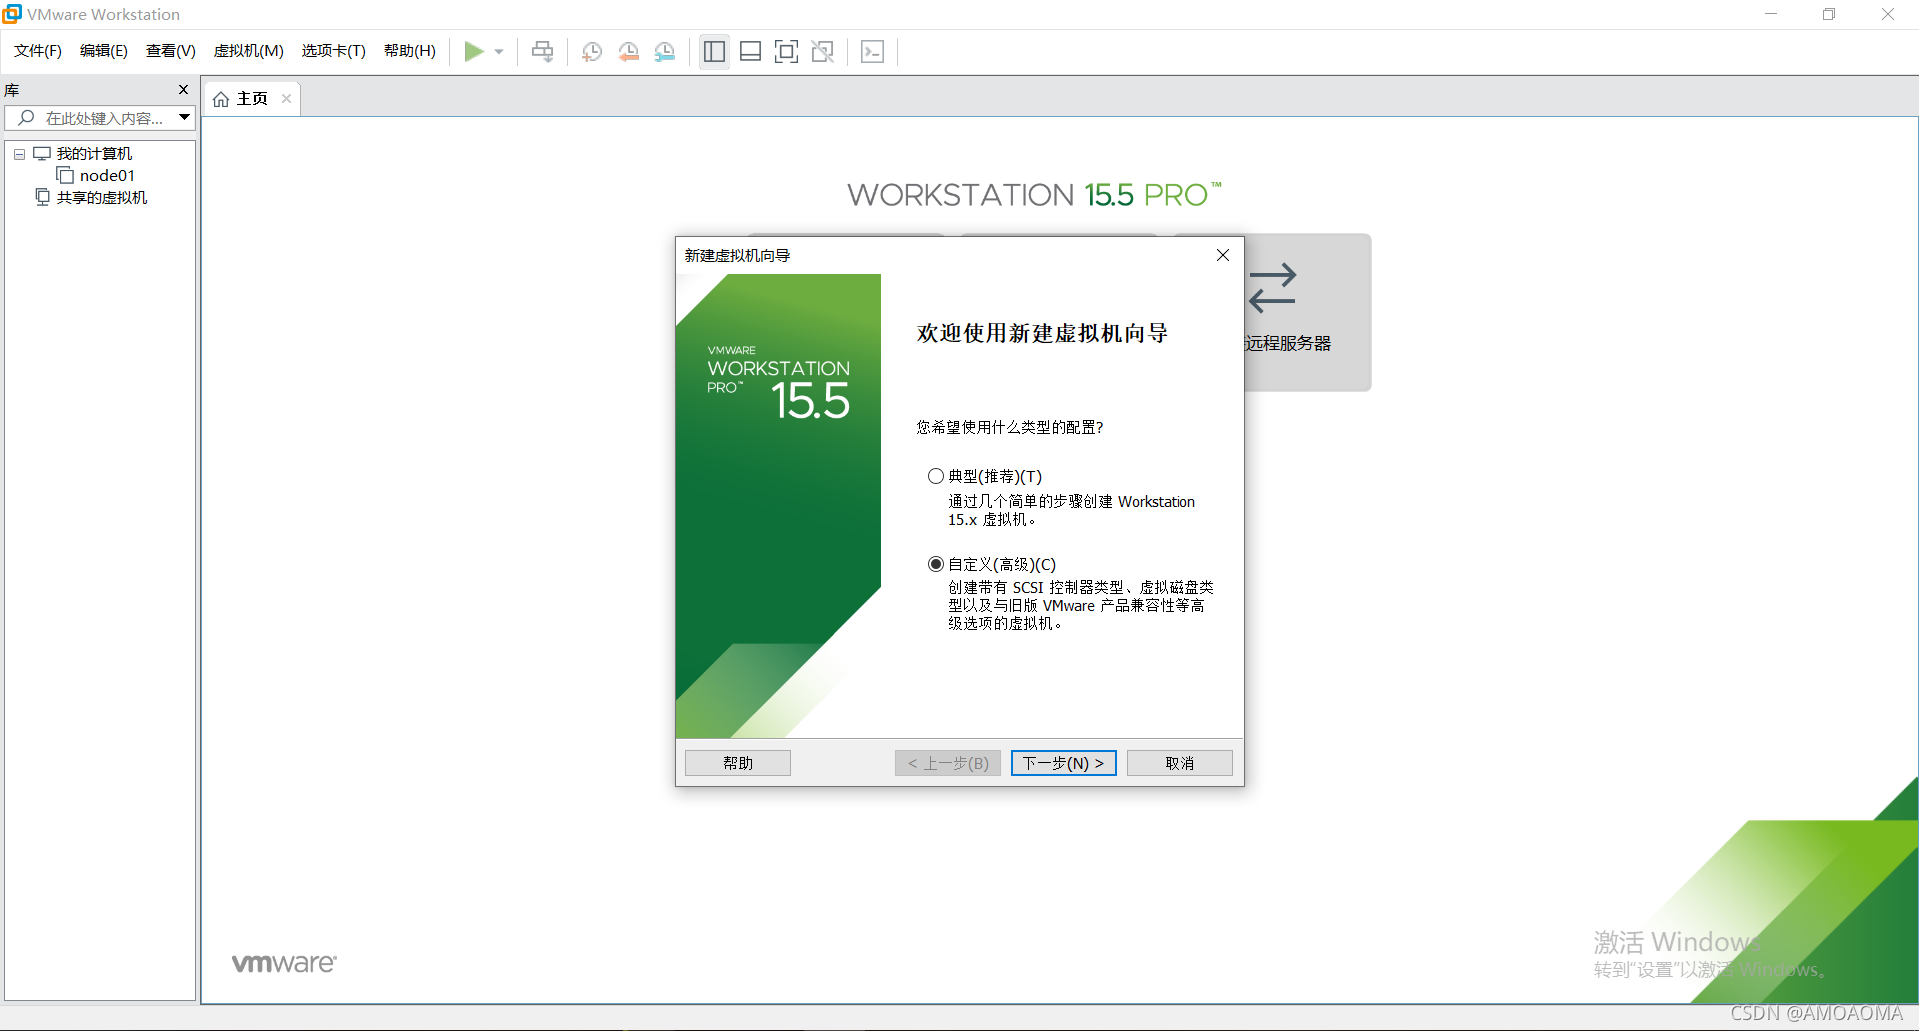The width and height of the screenshot is (1919, 1031).
Task: Click the 上一步(B) button
Action: click(948, 763)
